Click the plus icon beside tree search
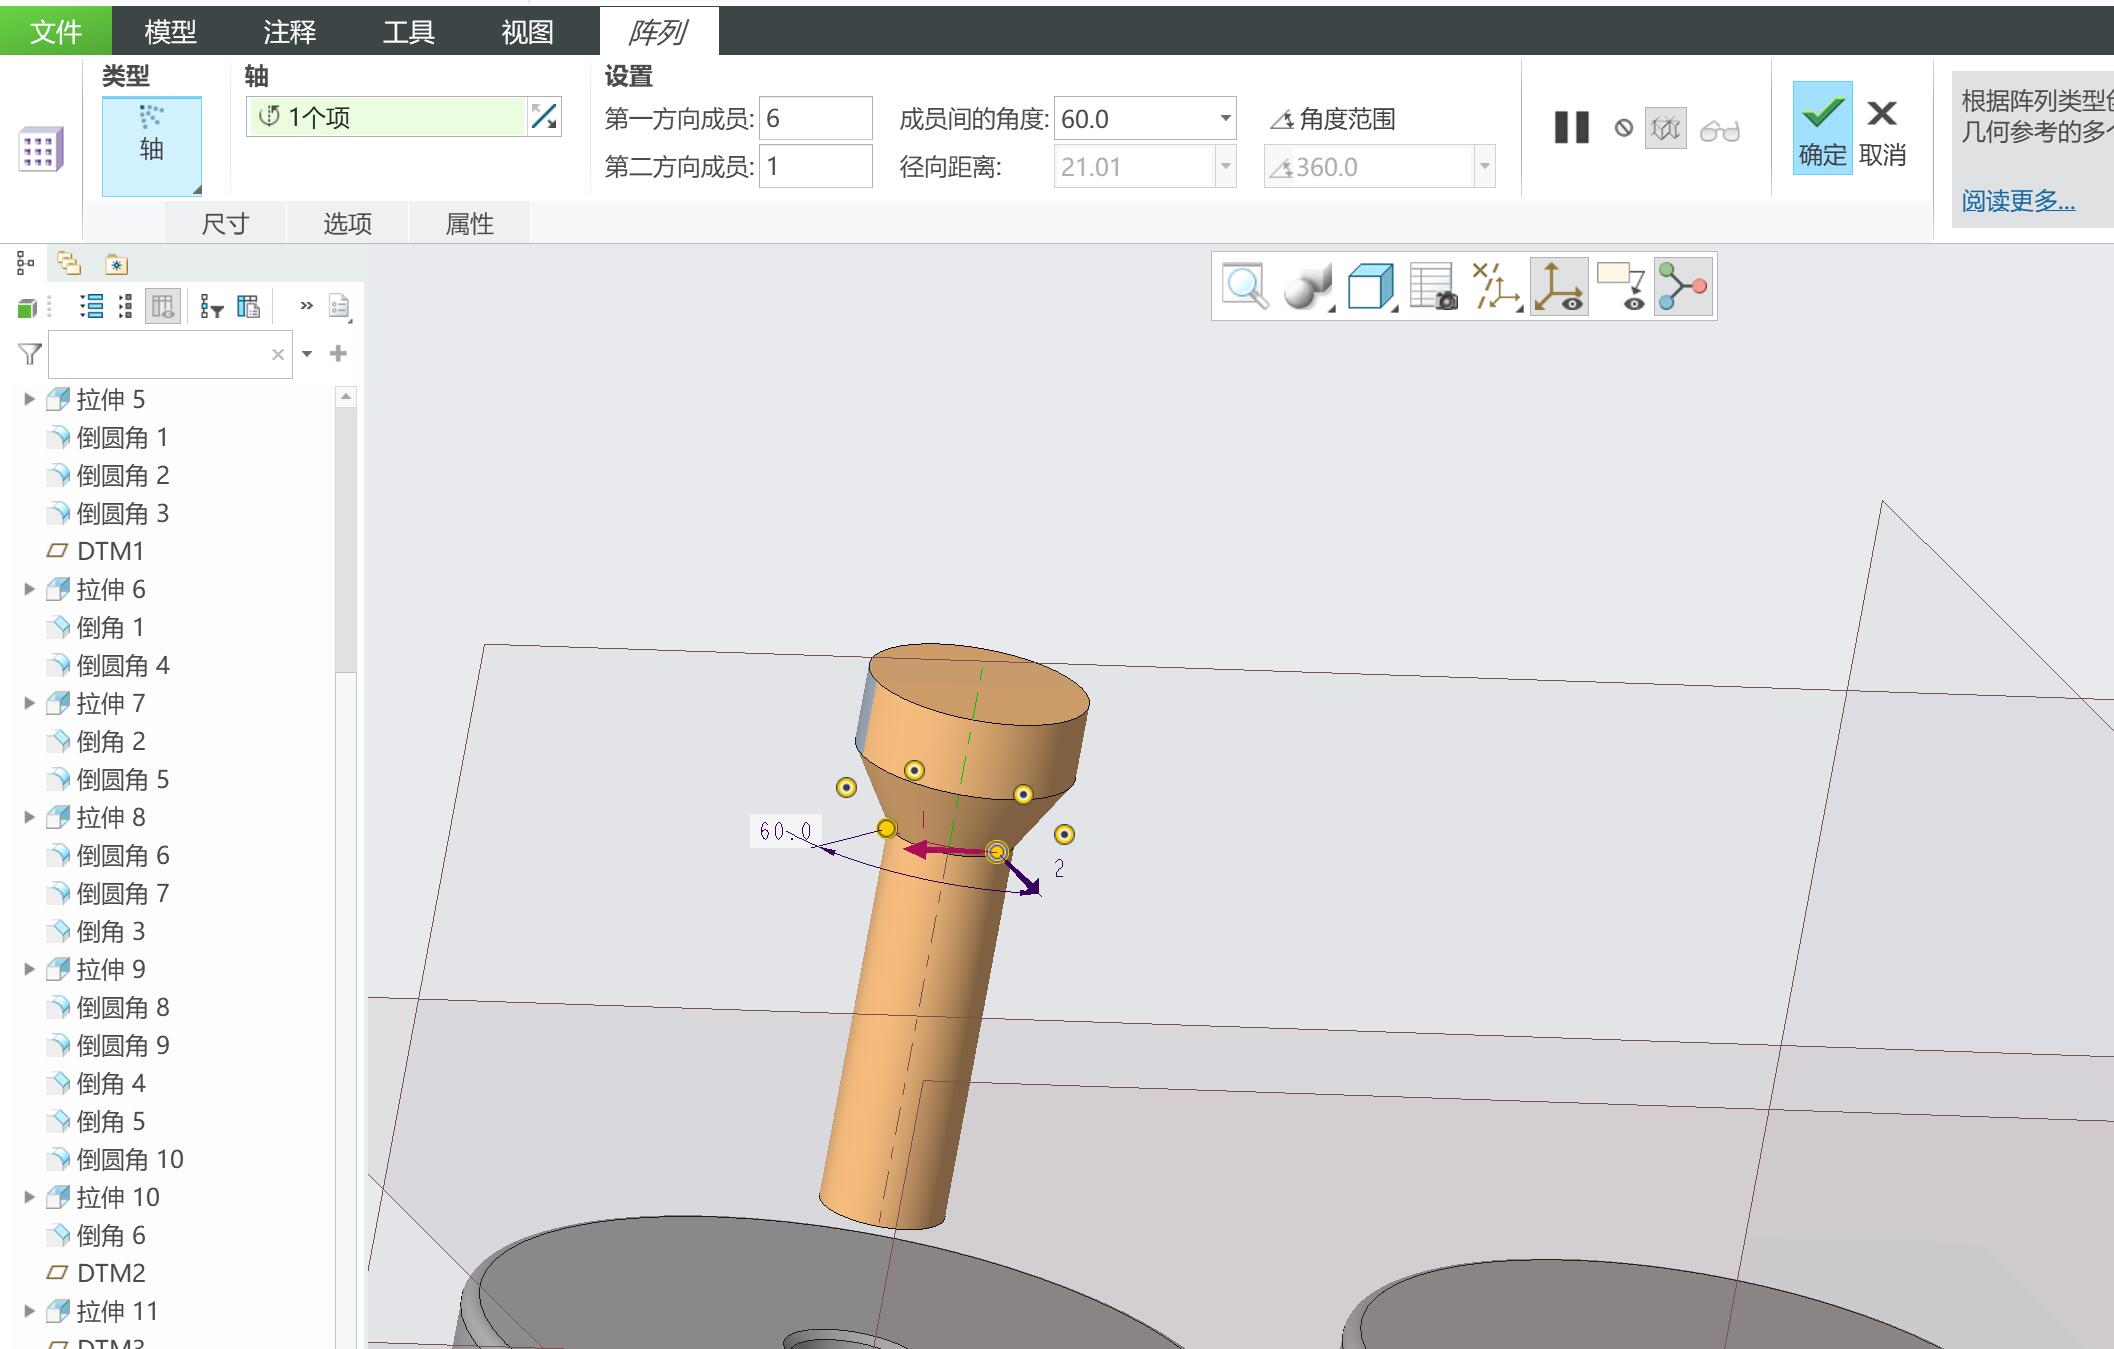The height and width of the screenshot is (1349, 2114). (x=338, y=353)
